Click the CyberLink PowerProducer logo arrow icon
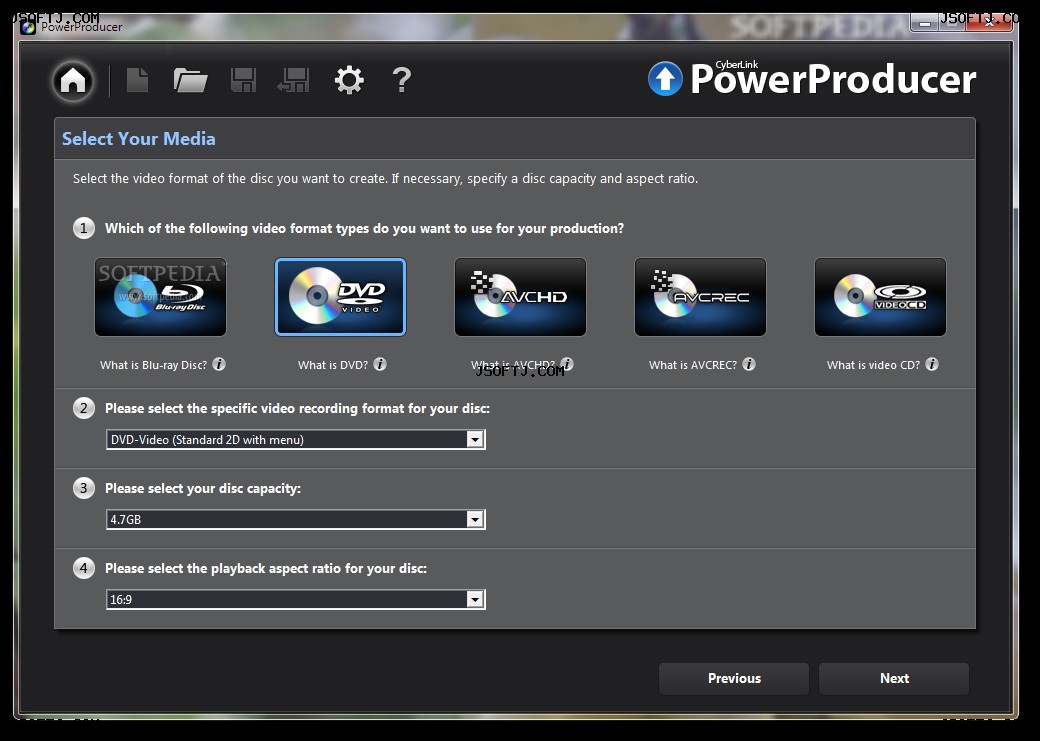 tap(665, 79)
